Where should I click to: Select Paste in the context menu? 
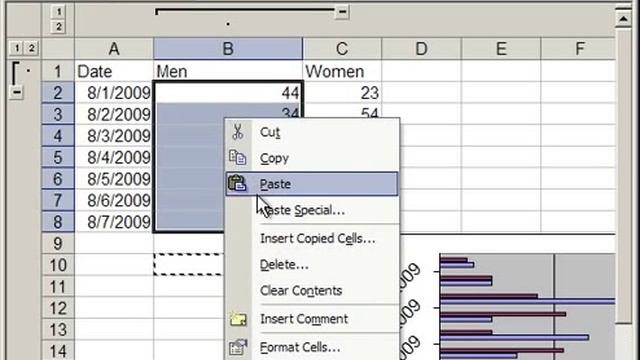coord(312,184)
